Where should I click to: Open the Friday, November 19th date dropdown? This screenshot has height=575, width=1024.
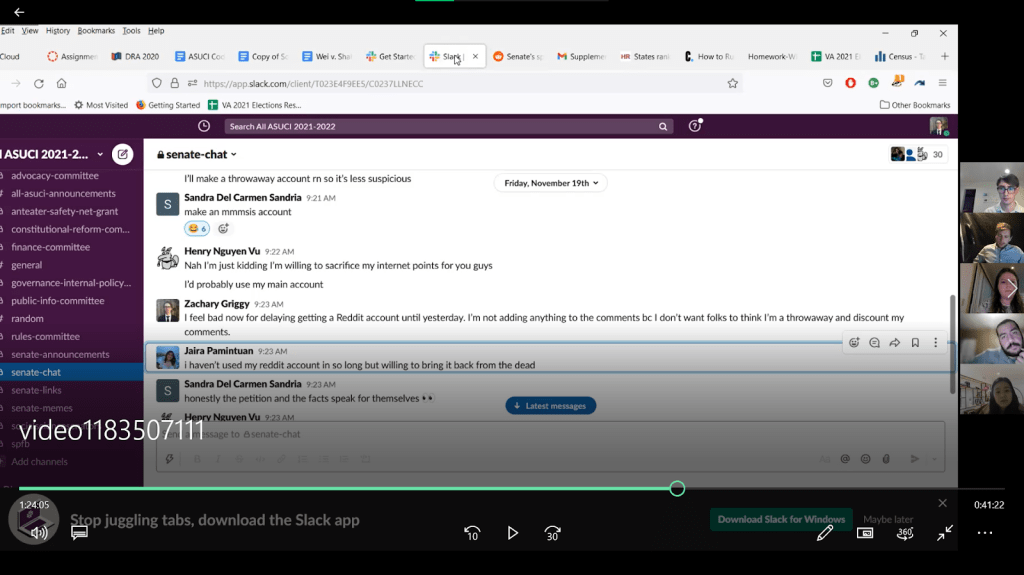click(x=550, y=183)
